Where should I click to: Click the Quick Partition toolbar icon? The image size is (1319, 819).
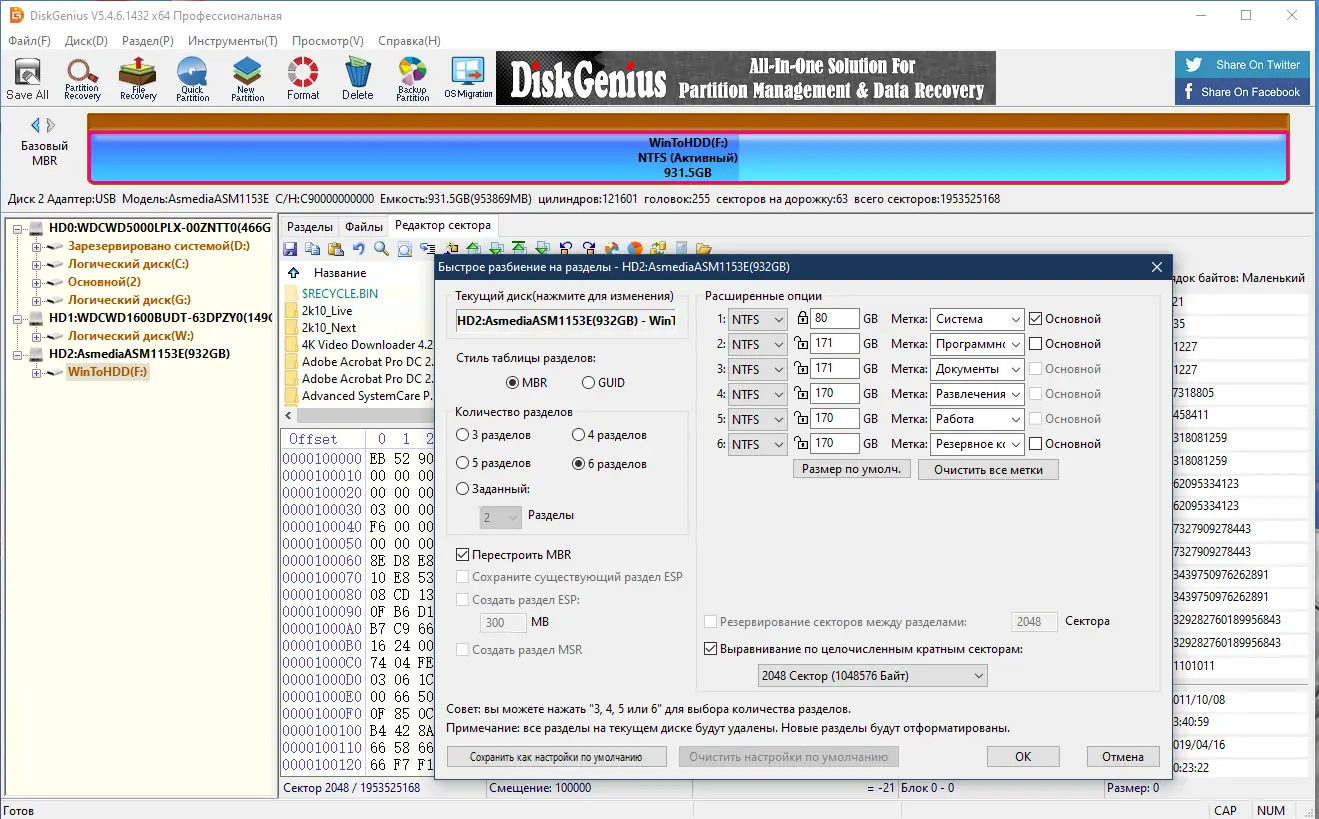pyautogui.click(x=192, y=79)
